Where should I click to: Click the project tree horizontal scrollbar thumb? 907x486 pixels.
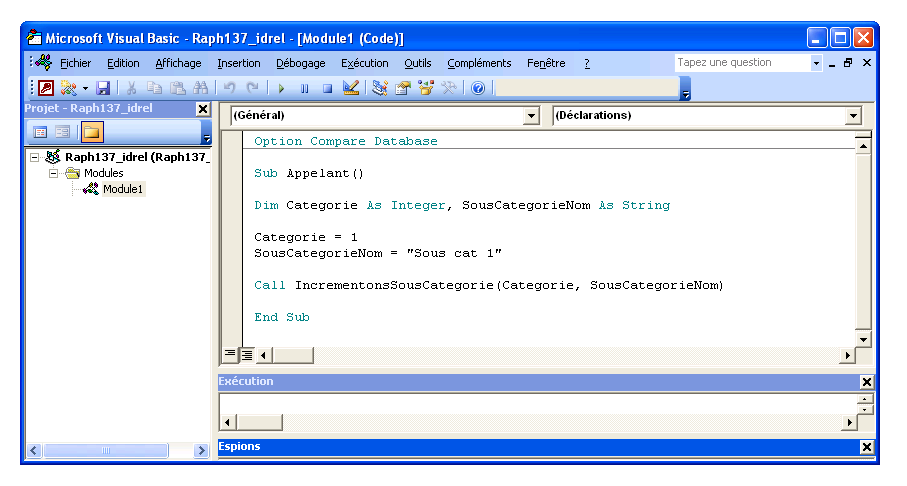pyautogui.click(x=105, y=450)
